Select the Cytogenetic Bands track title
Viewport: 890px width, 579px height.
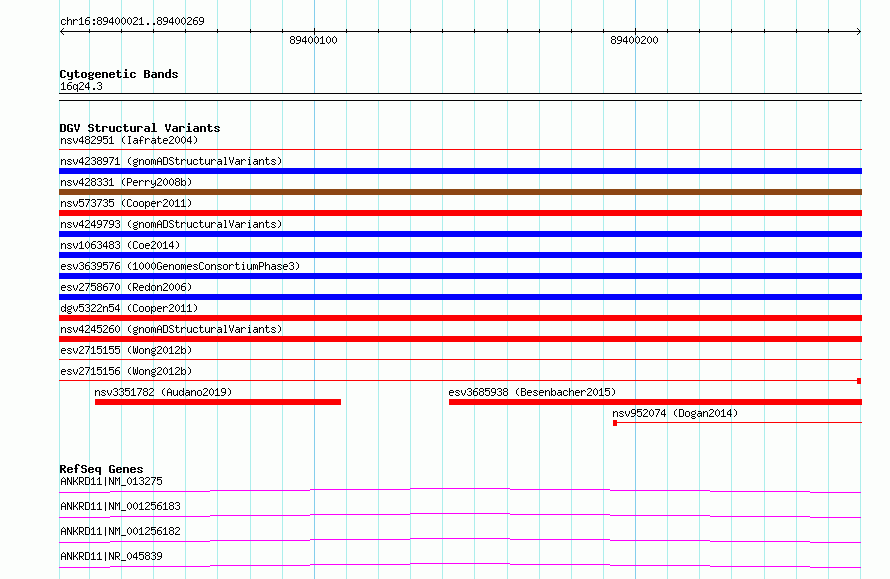click(x=119, y=74)
